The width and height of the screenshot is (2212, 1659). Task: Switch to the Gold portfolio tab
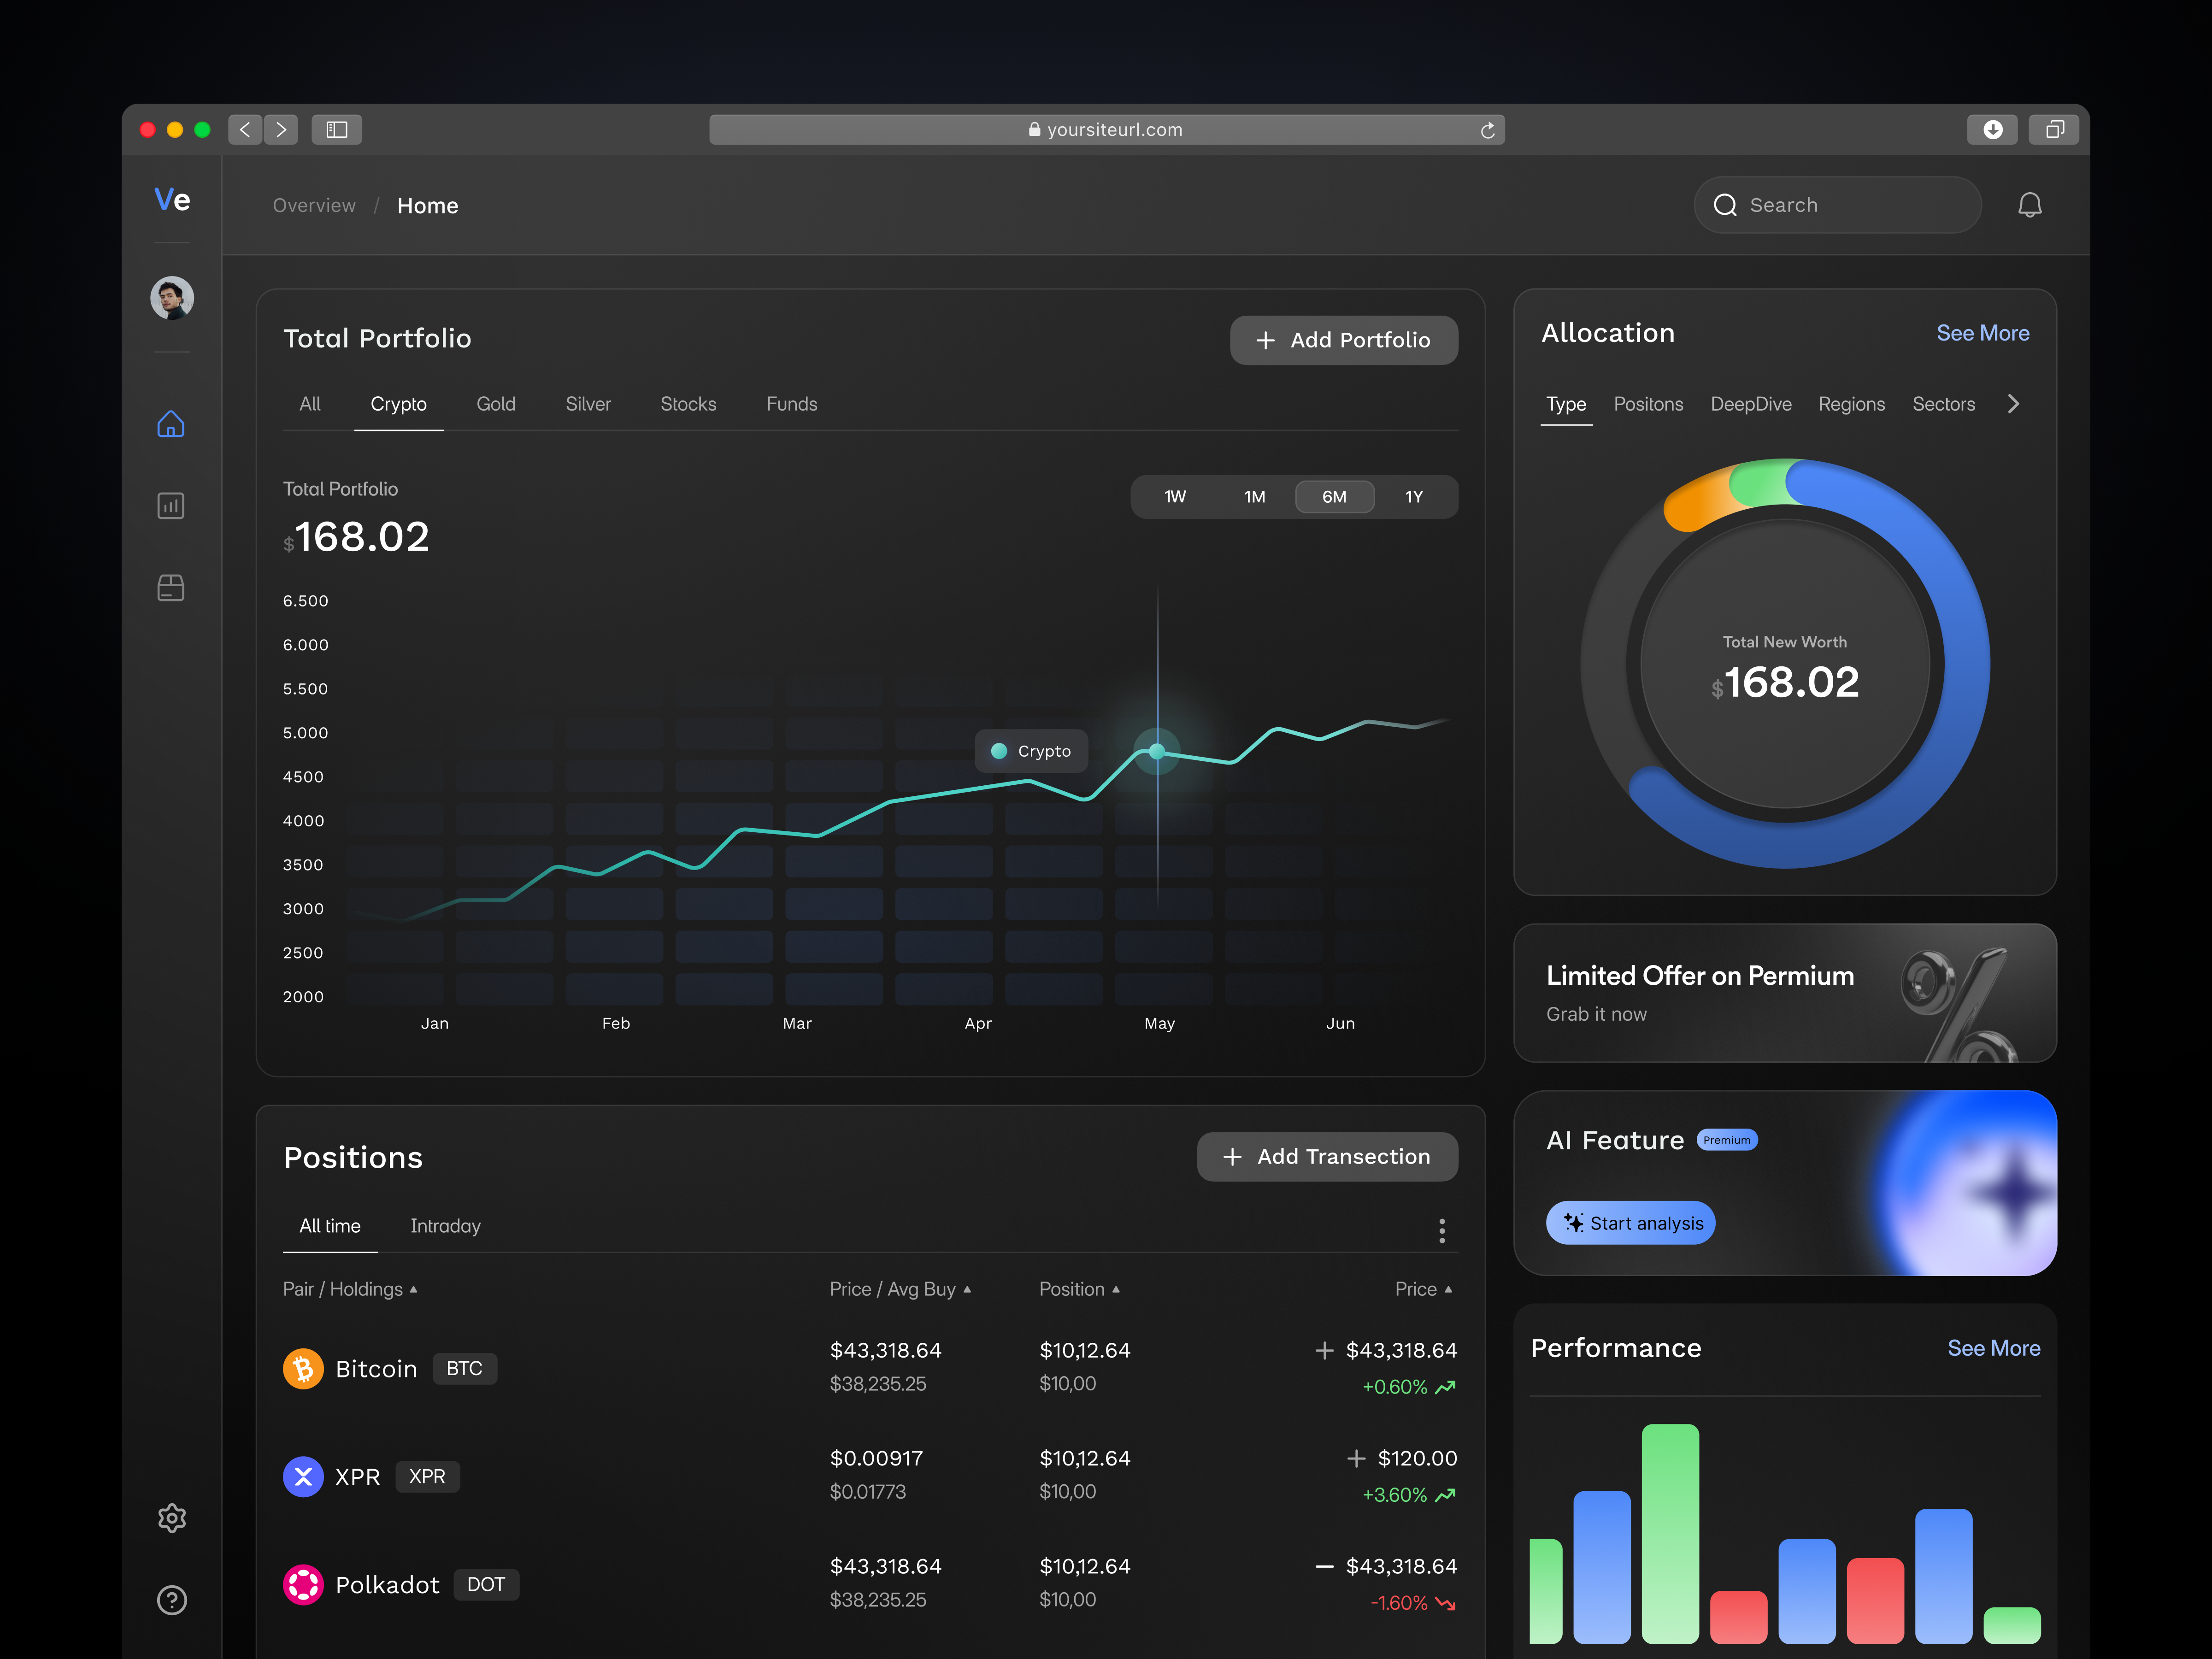coord(496,404)
